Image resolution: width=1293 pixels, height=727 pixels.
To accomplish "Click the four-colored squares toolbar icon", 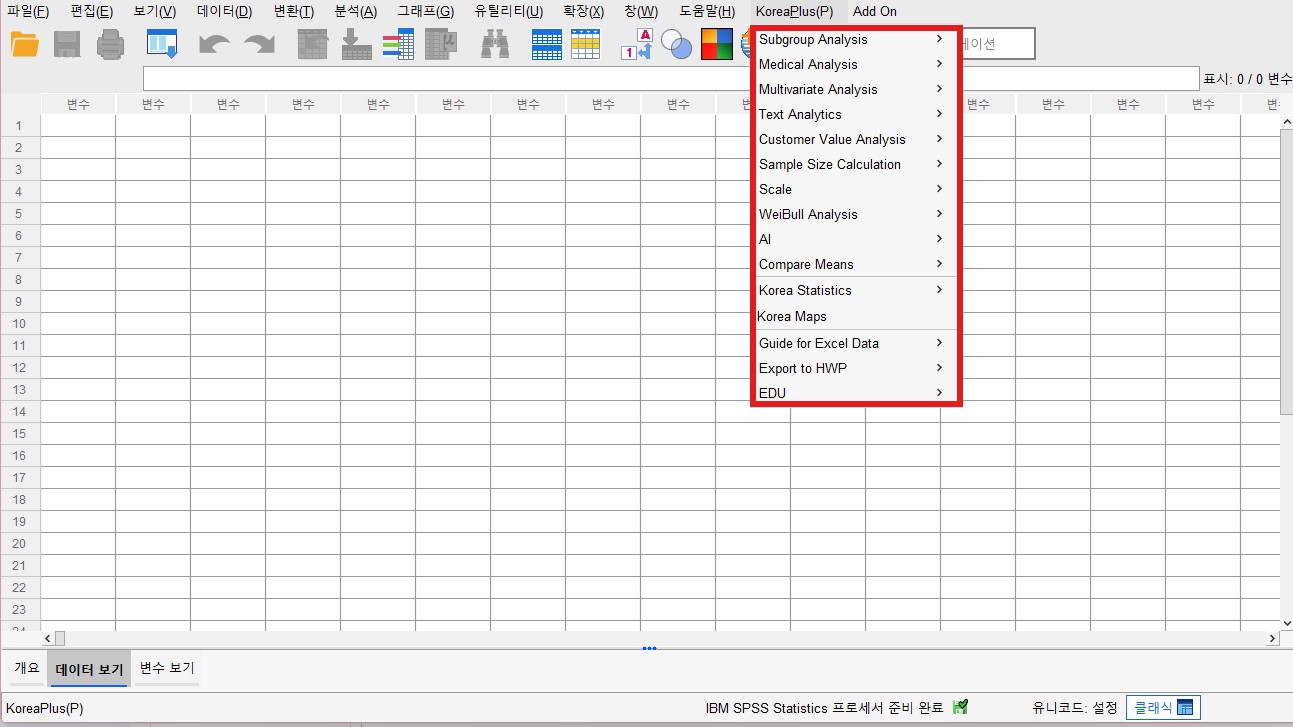I will [716, 44].
